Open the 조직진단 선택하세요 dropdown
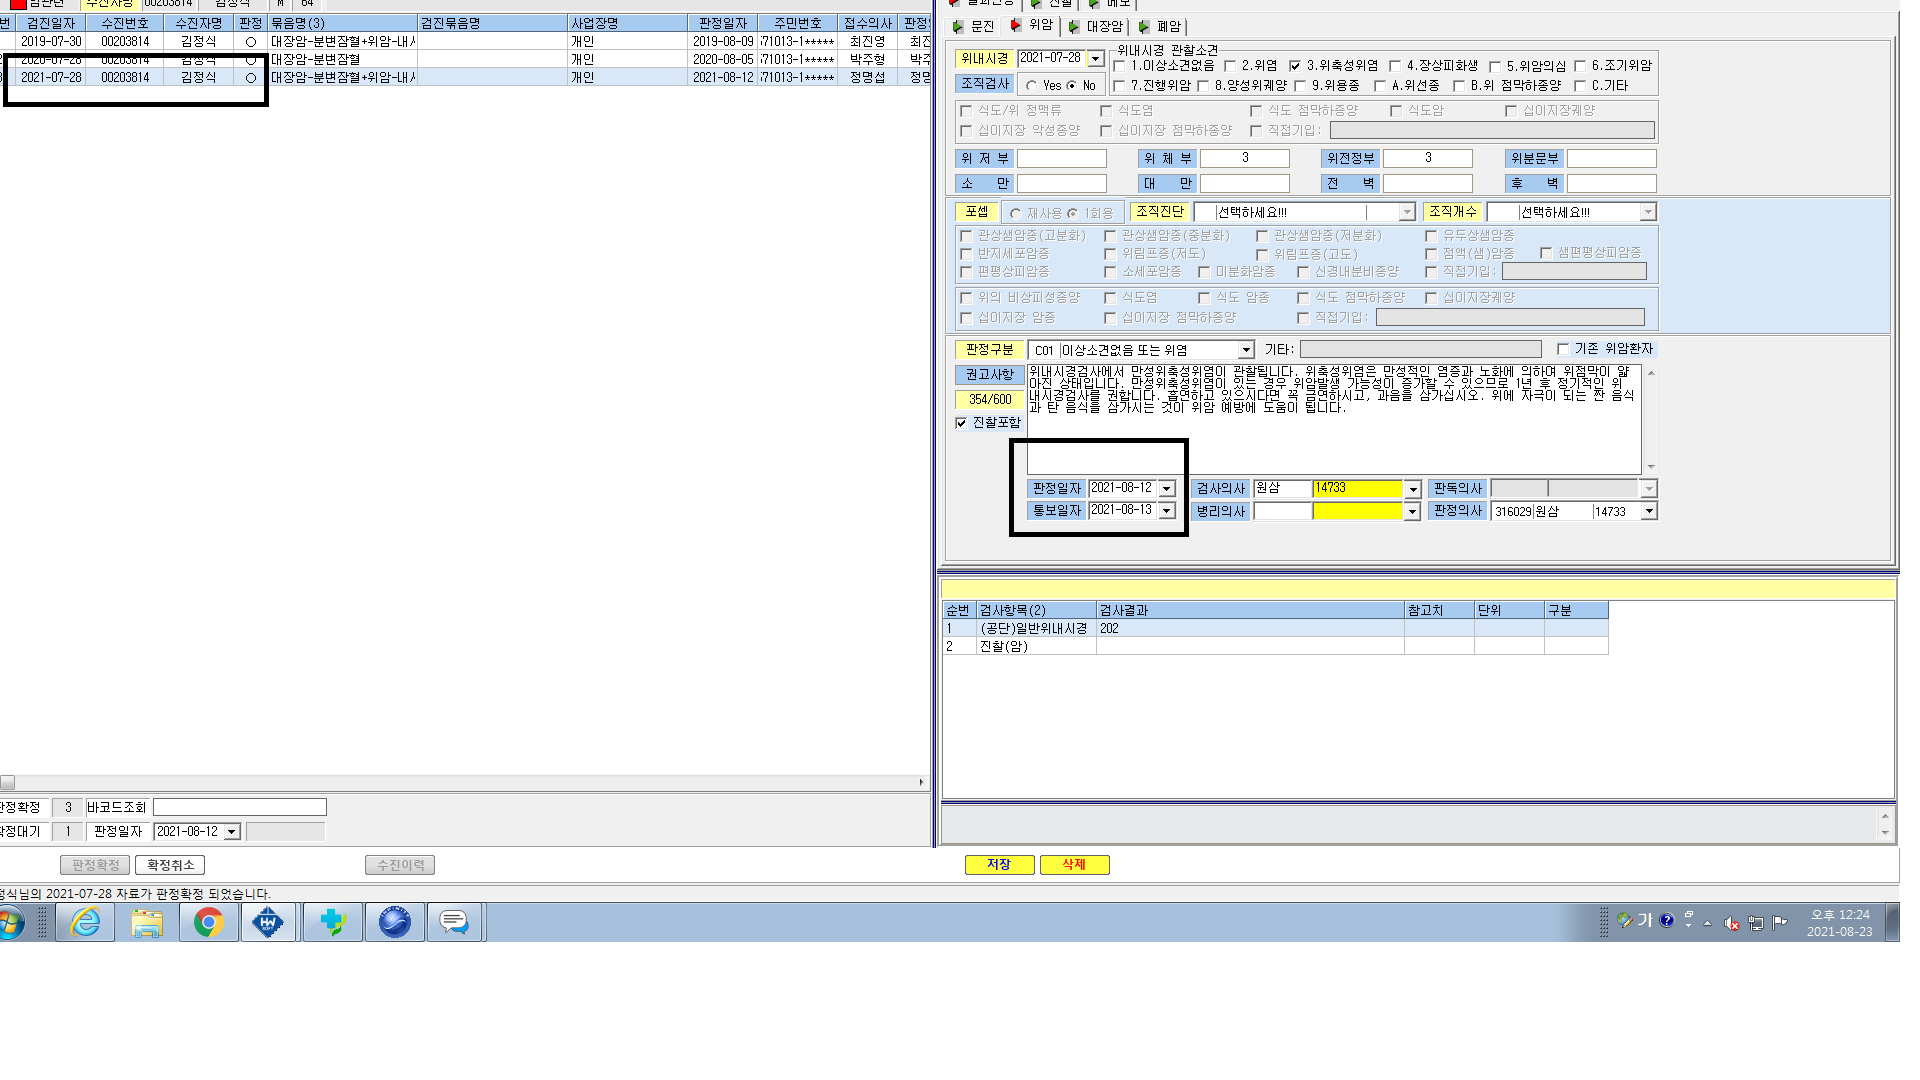The height and width of the screenshot is (1080, 1920). click(1406, 212)
